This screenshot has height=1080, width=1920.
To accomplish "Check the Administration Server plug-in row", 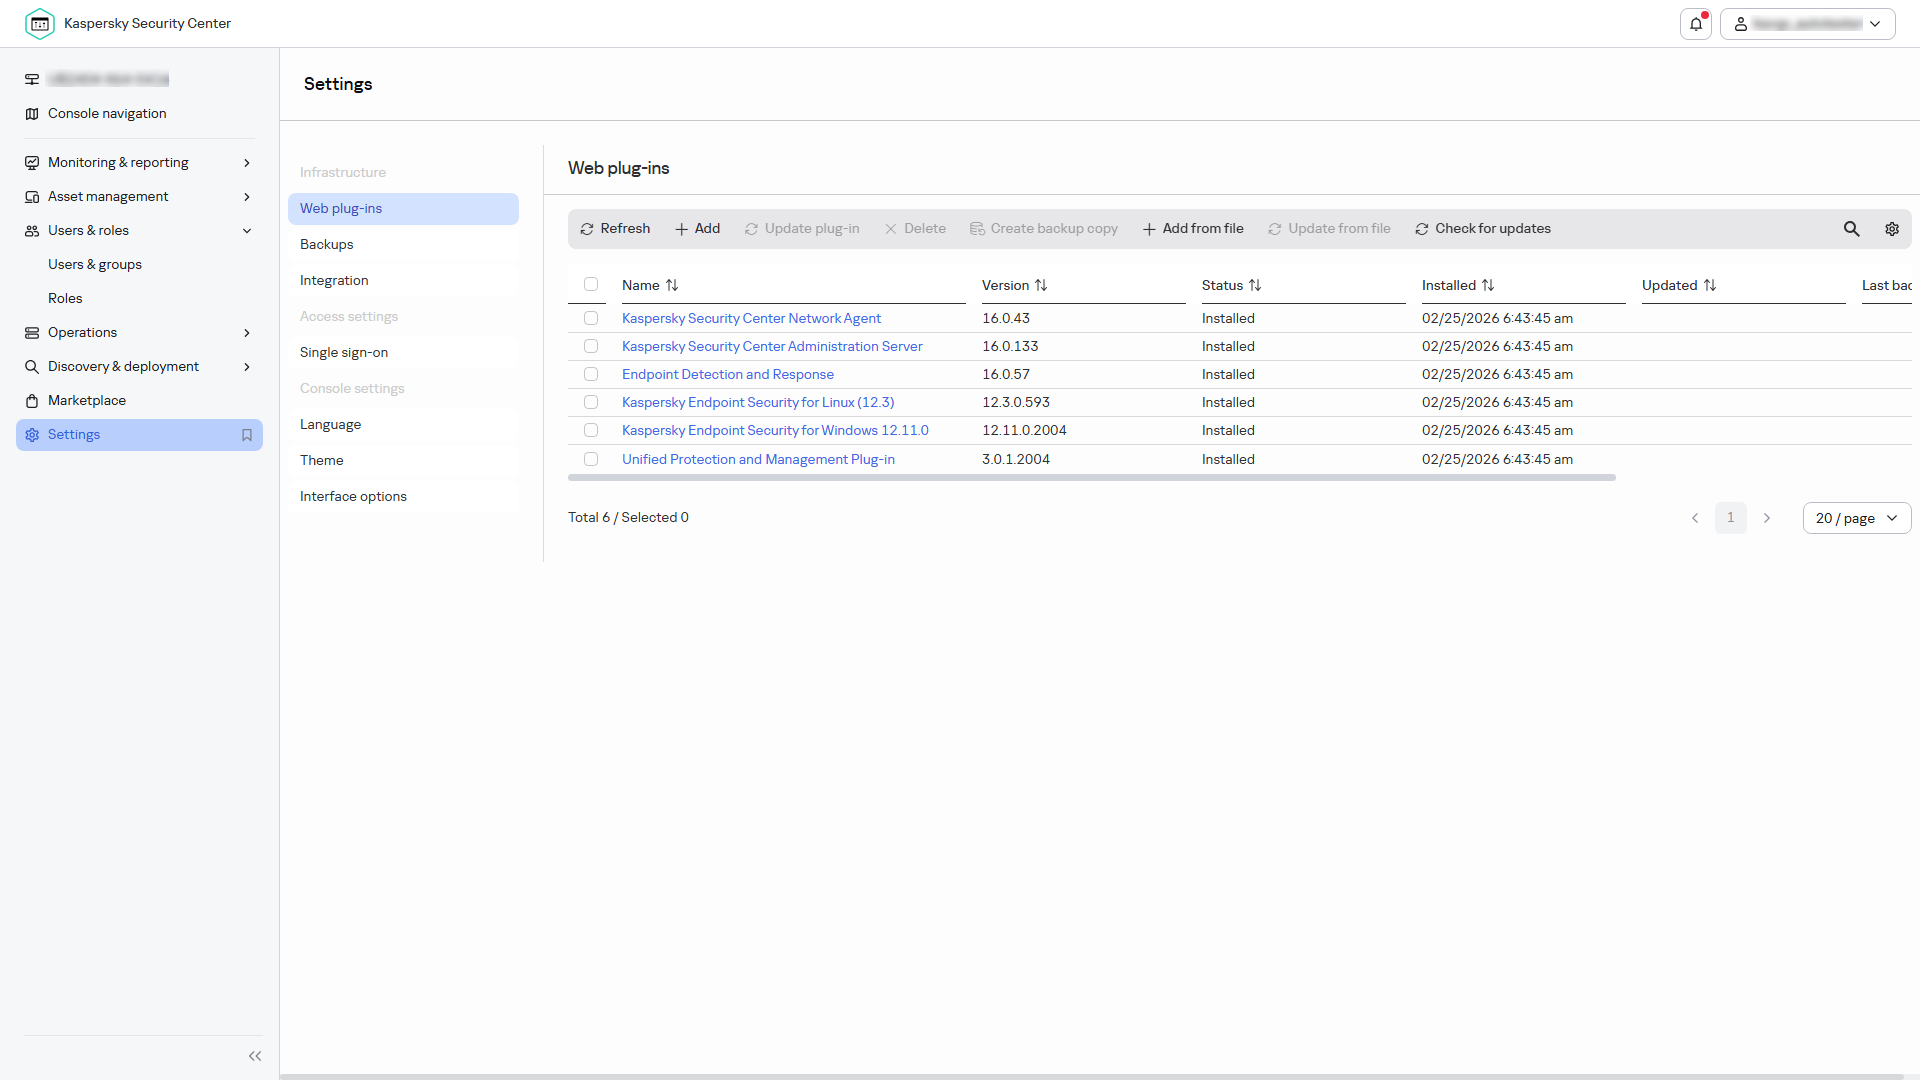I will coord(591,346).
